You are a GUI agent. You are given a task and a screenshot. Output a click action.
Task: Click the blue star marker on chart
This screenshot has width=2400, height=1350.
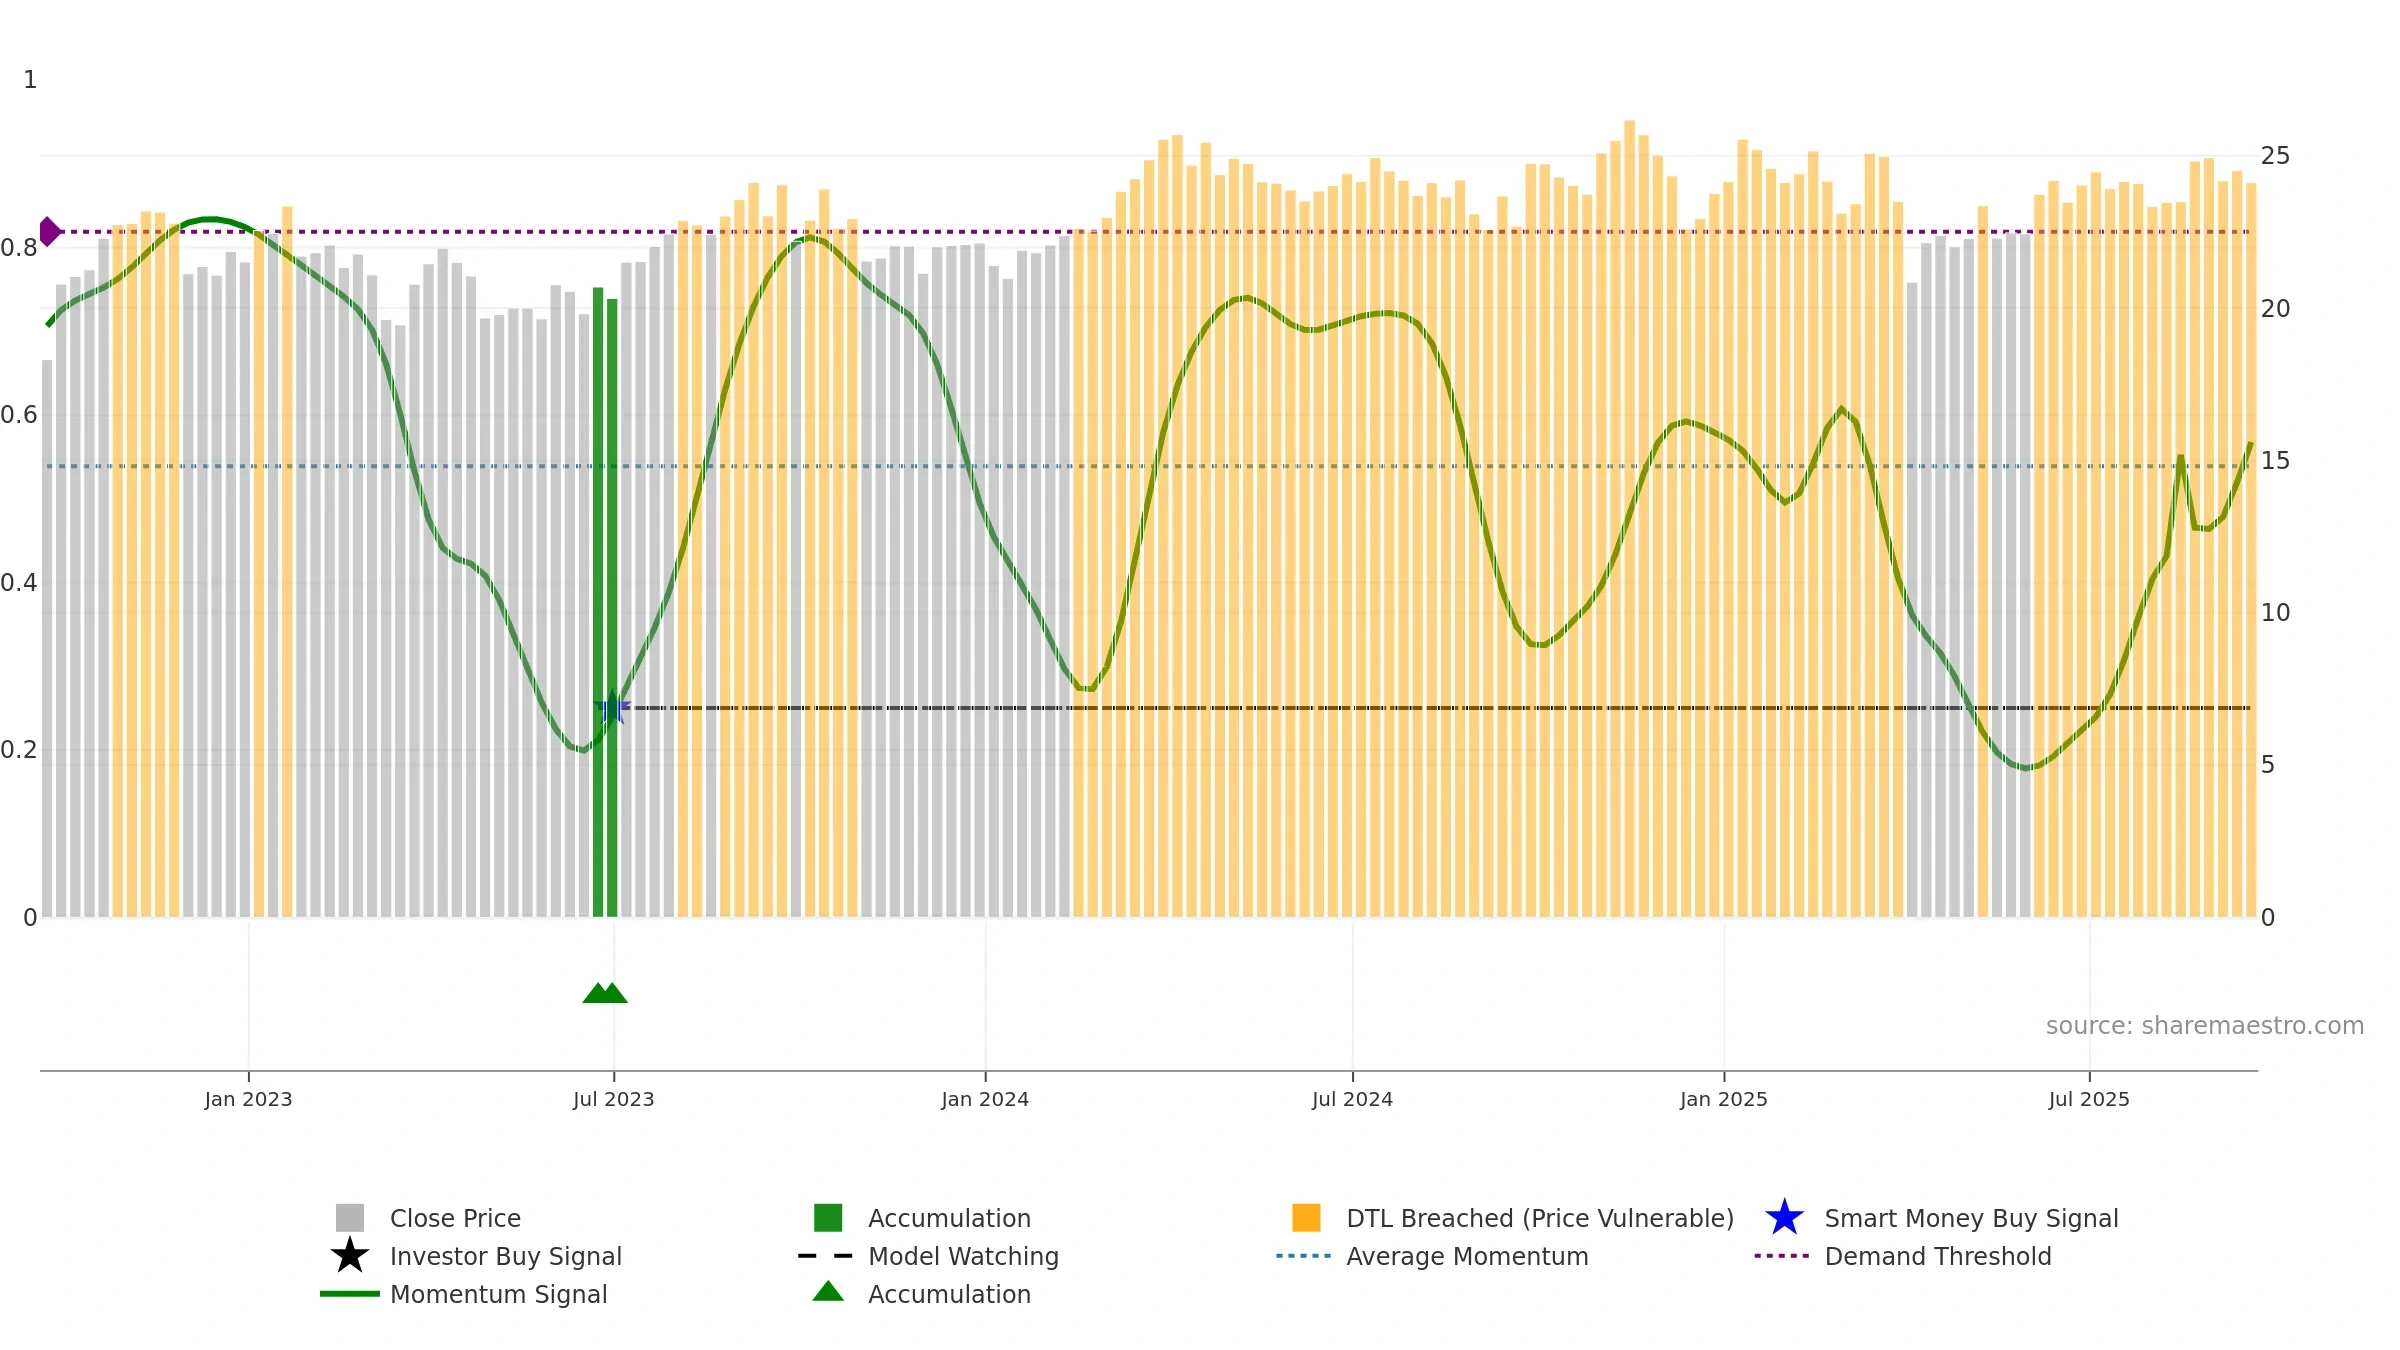pos(612,708)
